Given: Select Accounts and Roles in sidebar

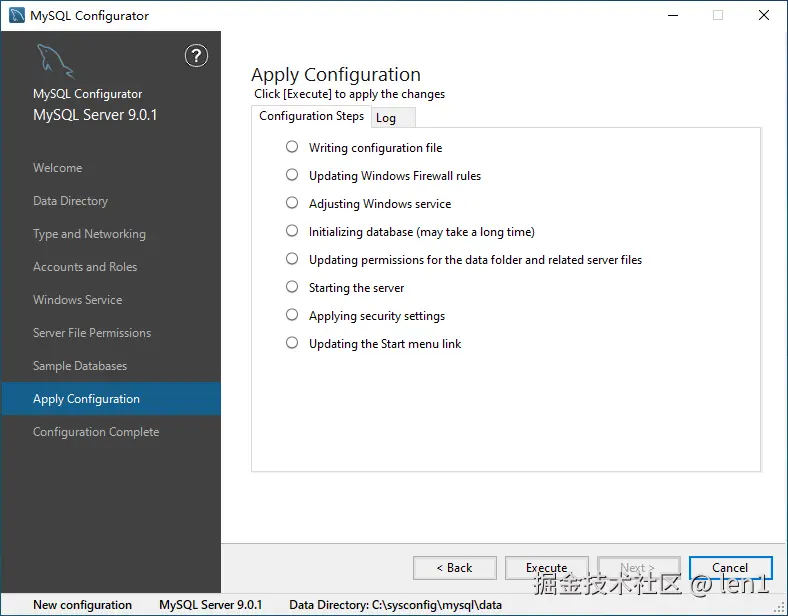Looking at the screenshot, I should (x=85, y=267).
